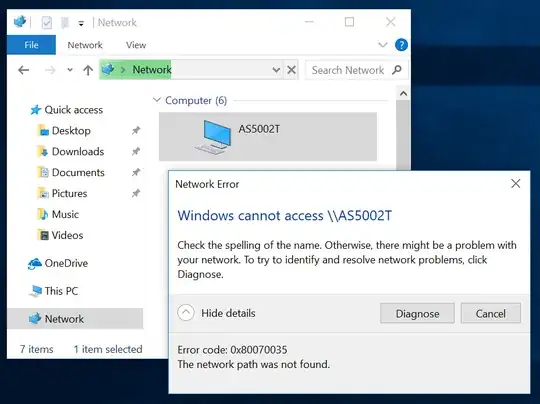Click the pin icon beside Documents
The height and width of the screenshot is (404, 540).
[x=136, y=172]
